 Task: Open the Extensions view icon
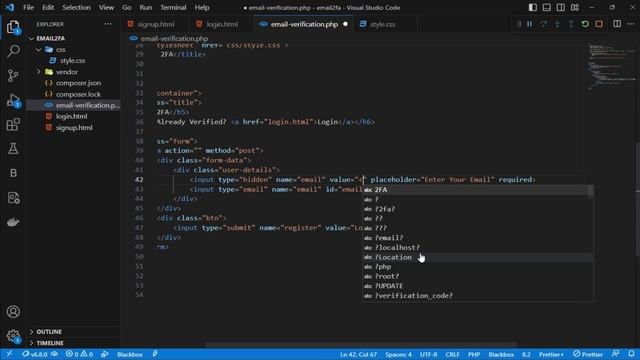click(13, 124)
